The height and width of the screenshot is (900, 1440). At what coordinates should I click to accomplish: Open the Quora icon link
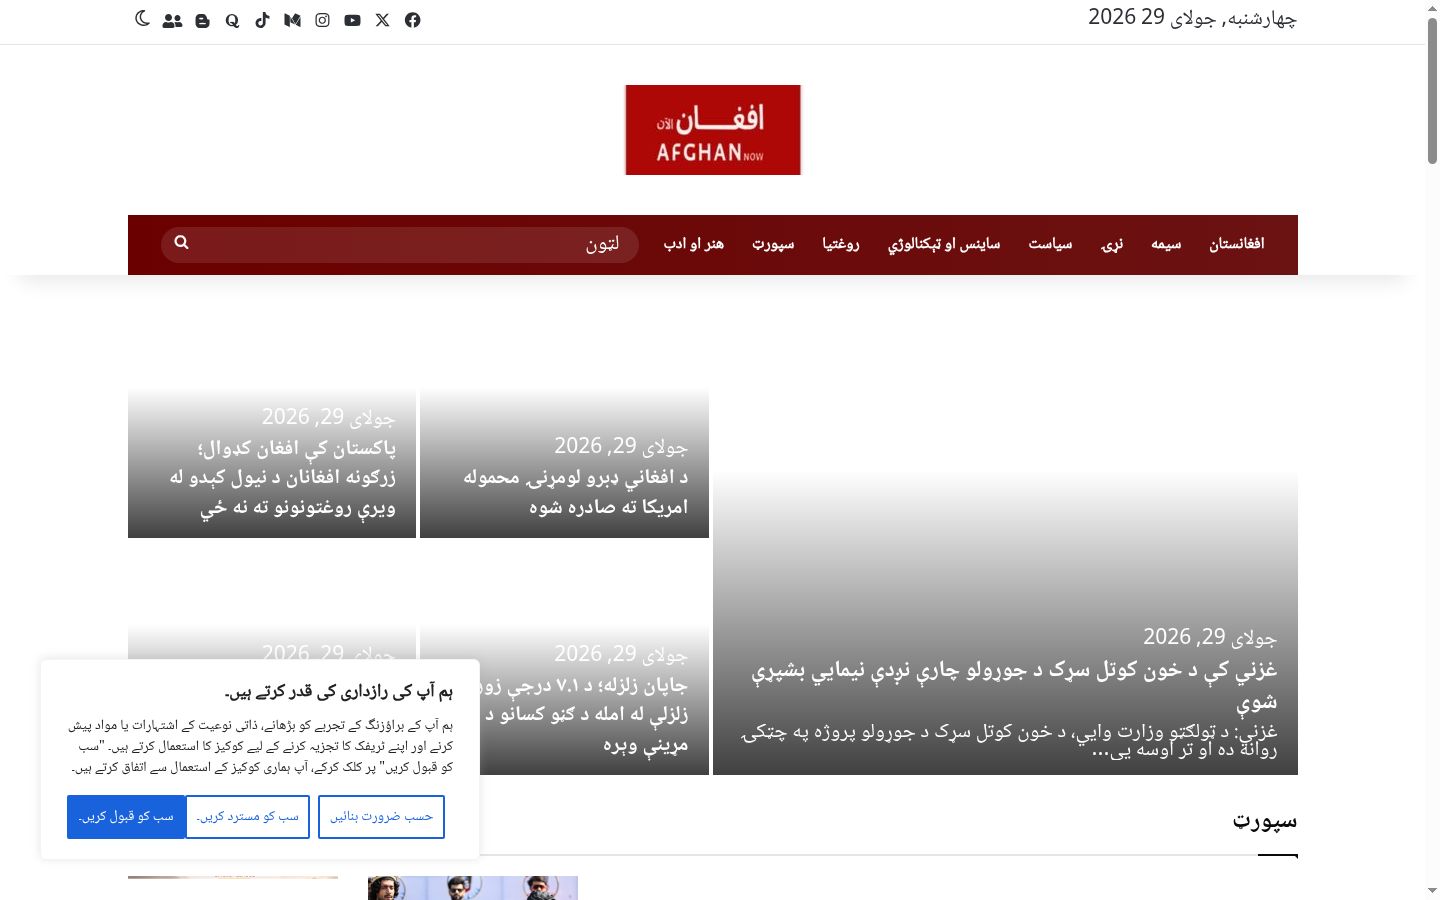pos(232,20)
